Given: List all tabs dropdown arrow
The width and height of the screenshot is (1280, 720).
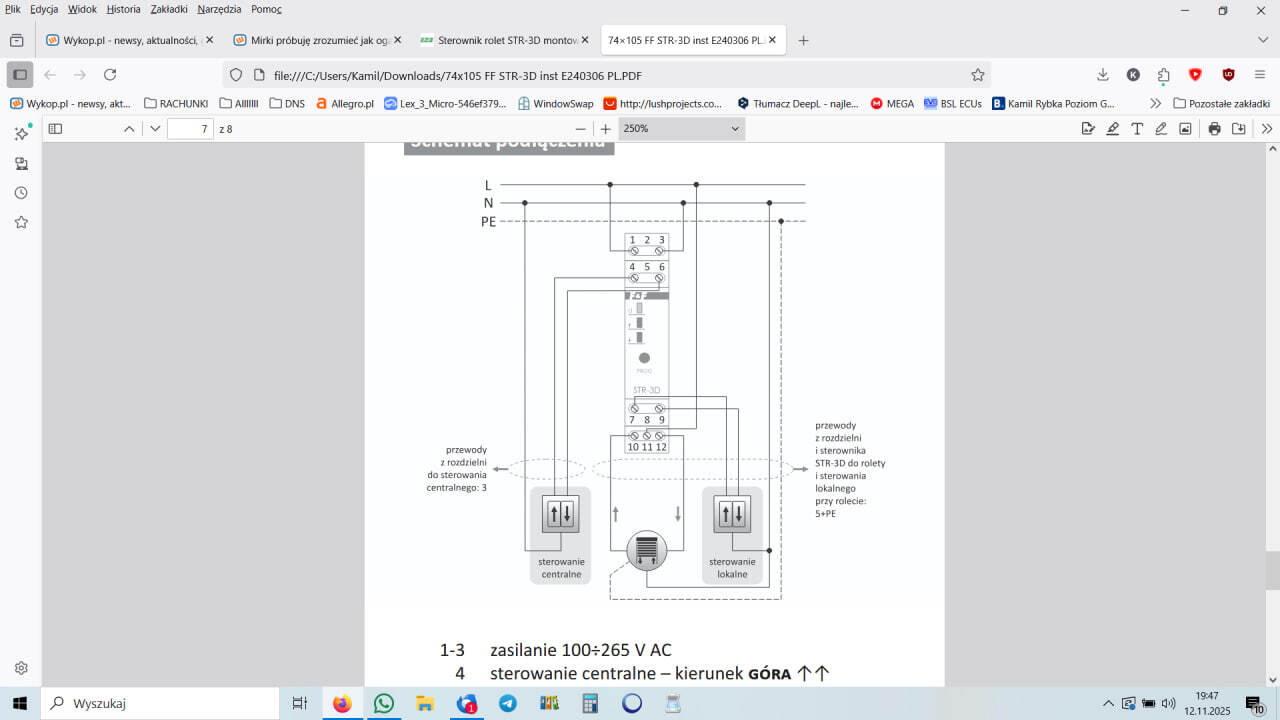Looking at the screenshot, I should pyautogui.click(x=1263, y=40).
